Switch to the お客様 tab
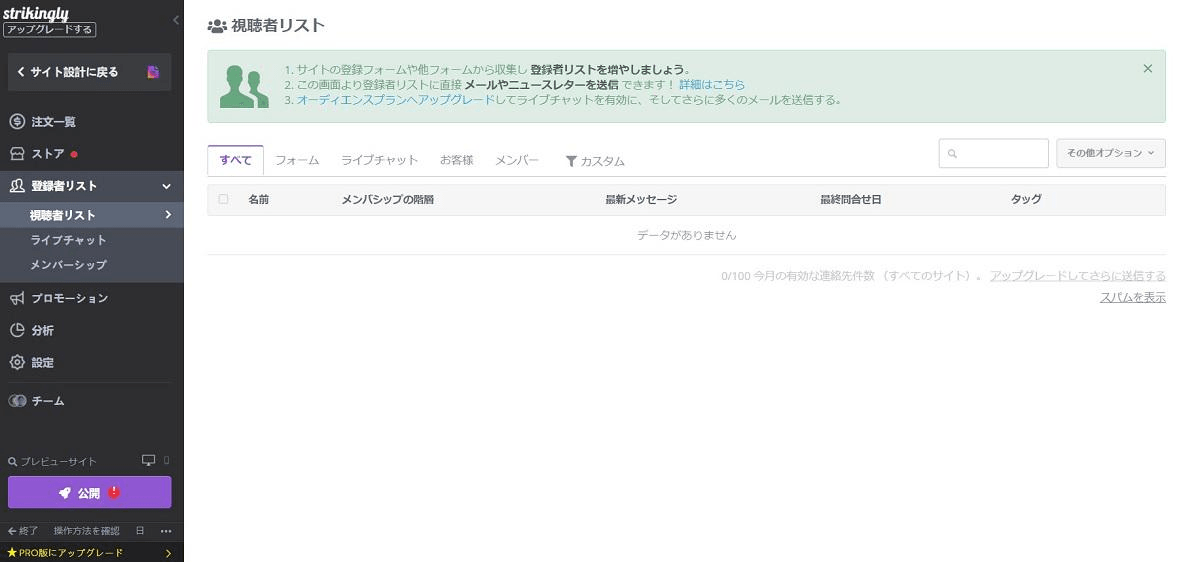Screen dimensions: 1188x562 pos(457,161)
